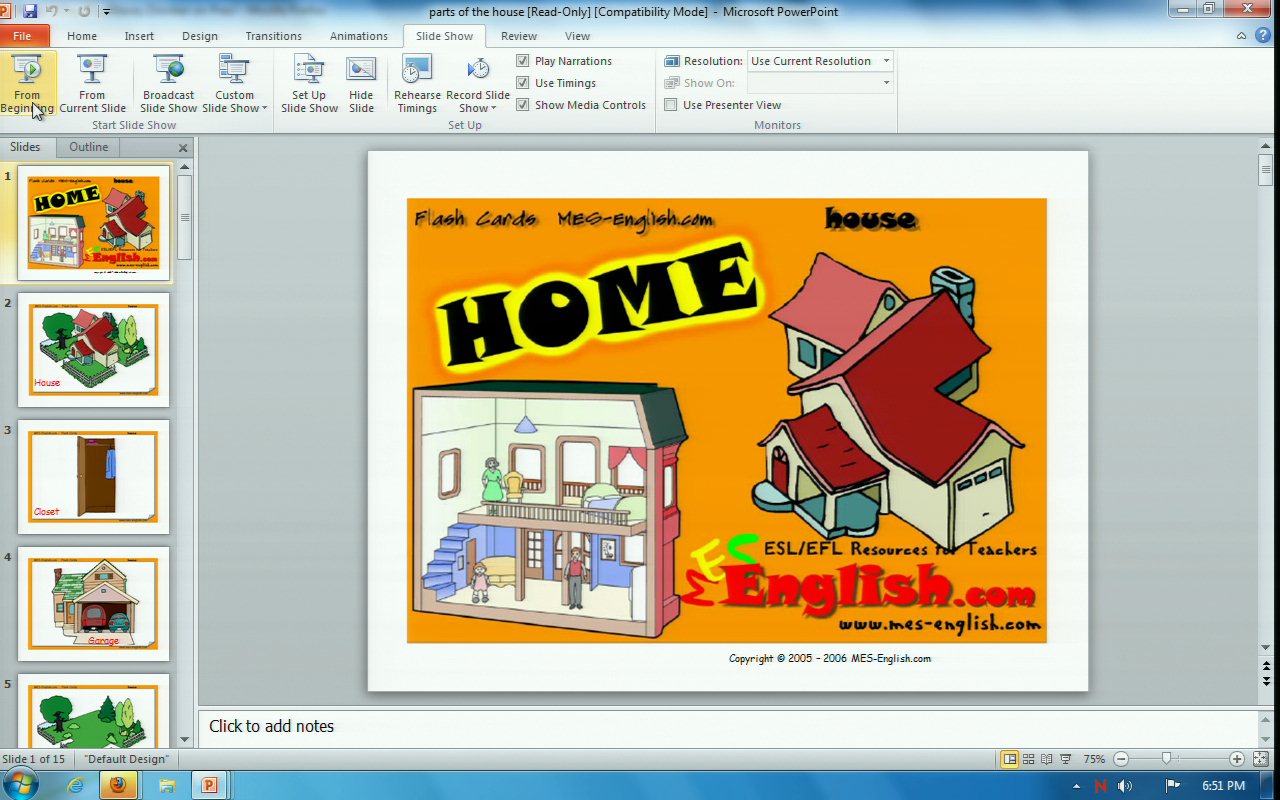Open Broadcast Slide Show
Screen dimensions: 1280x800
168,84
